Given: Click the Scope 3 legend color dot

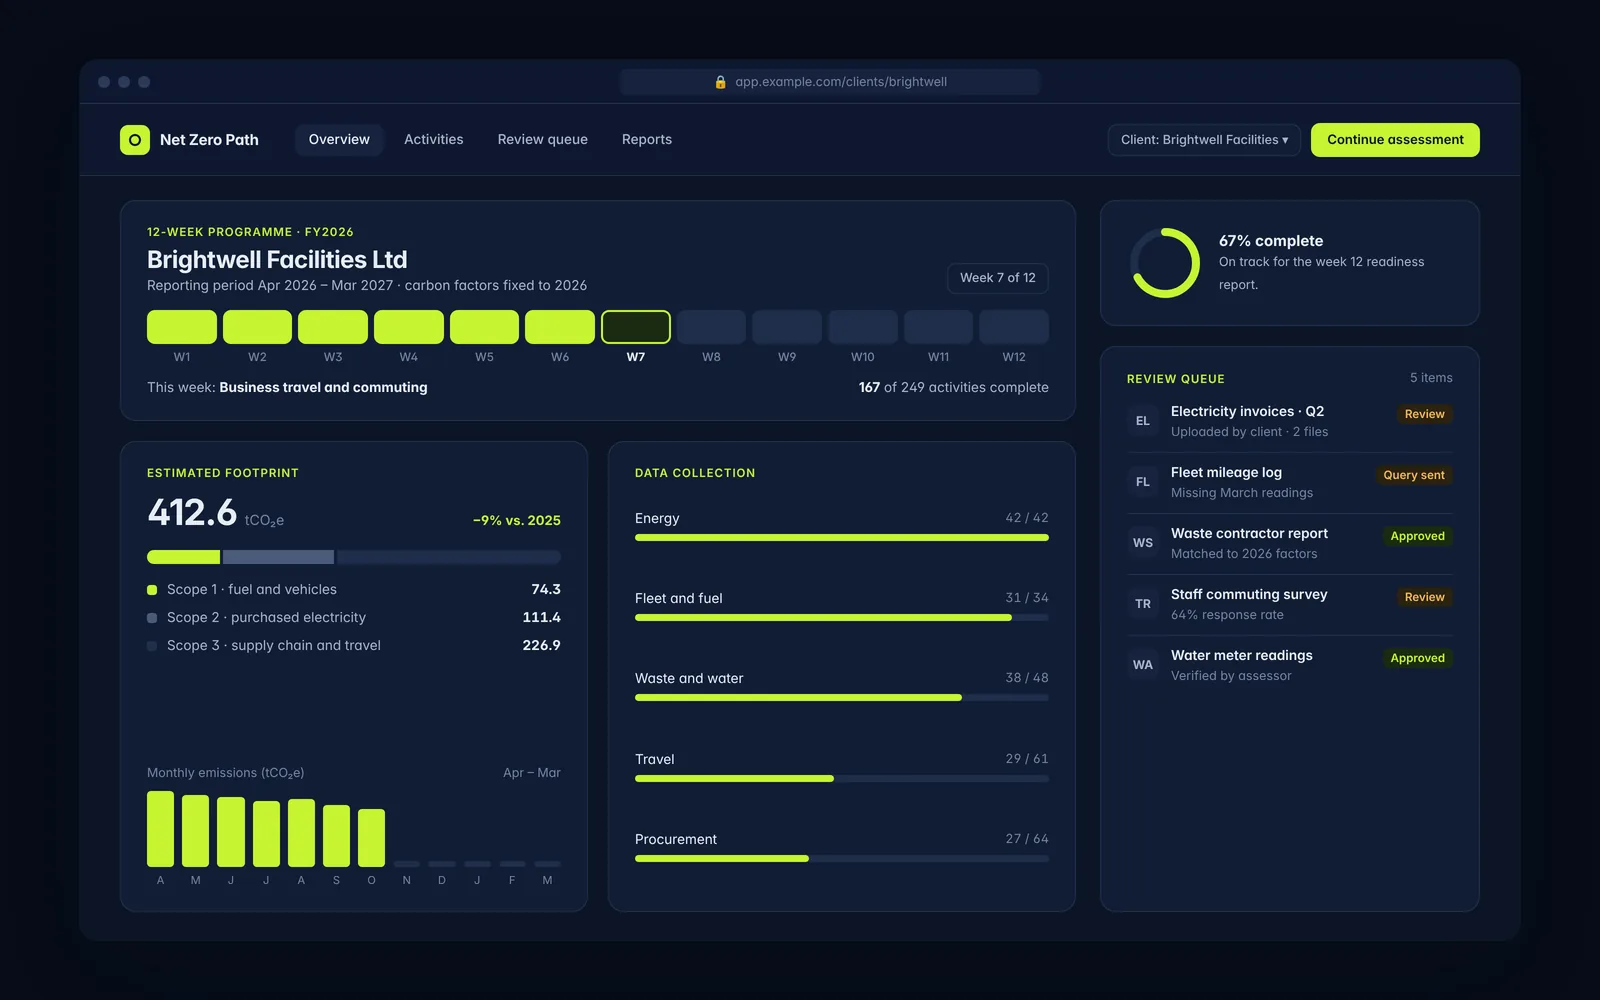Looking at the screenshot, I should pos(152,646).
